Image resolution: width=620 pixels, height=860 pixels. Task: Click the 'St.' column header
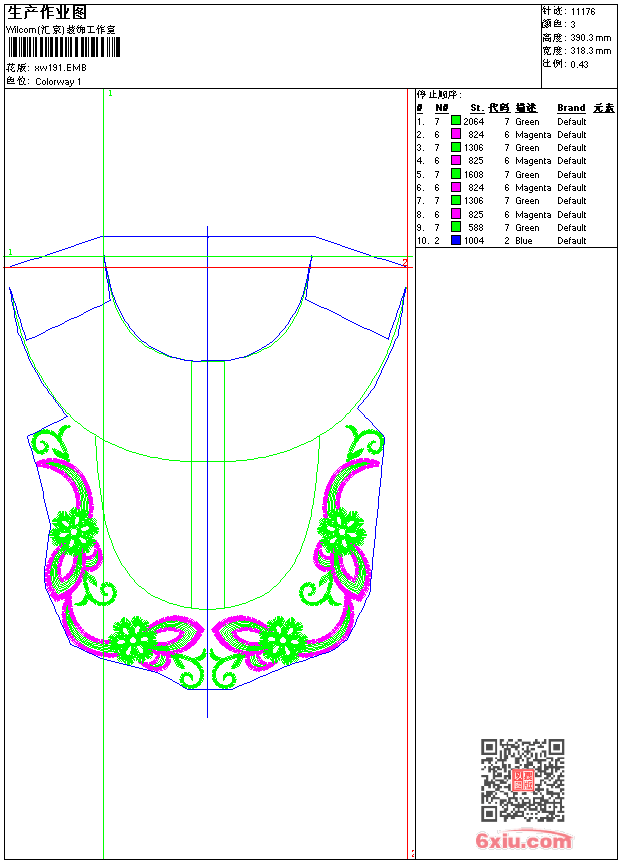tap(477, 108)
